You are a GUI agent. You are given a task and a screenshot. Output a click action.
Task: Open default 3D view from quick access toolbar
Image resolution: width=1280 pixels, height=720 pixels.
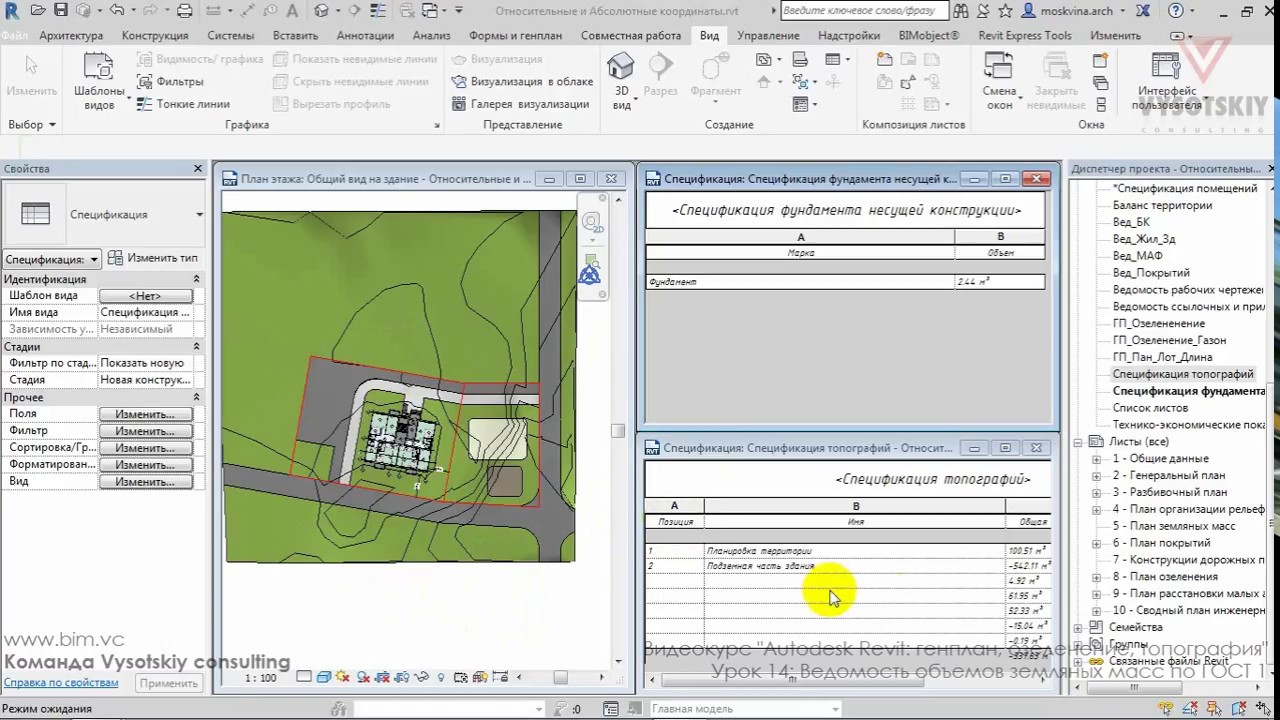pyautogui.click(x=321, y=11)
